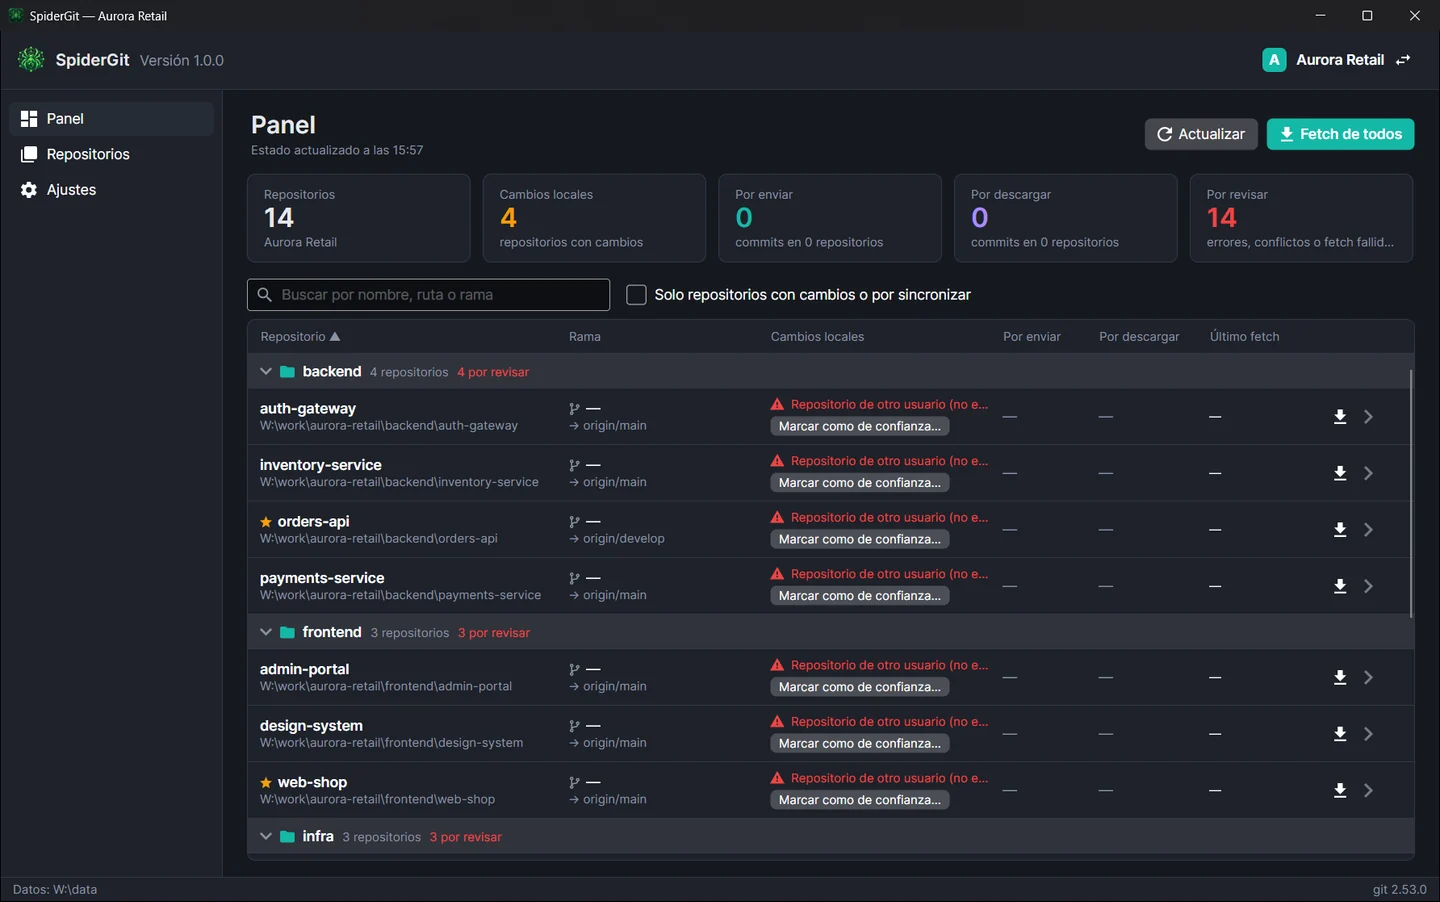Image resolution: width=1440 pixels, height=902 pixels.
Task: Fetch admin-portal with its download icon
Action: click(x=1340, y=678)
